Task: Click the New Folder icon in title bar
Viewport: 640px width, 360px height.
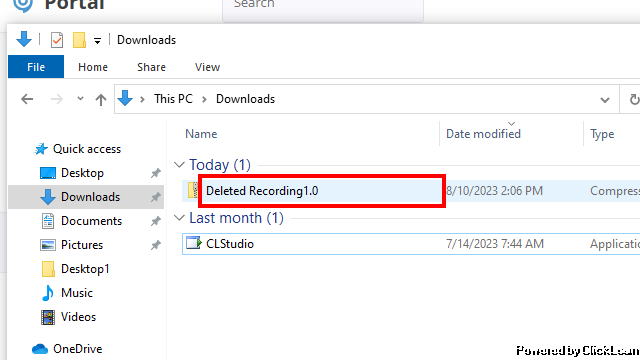Action: coord(79,40)
